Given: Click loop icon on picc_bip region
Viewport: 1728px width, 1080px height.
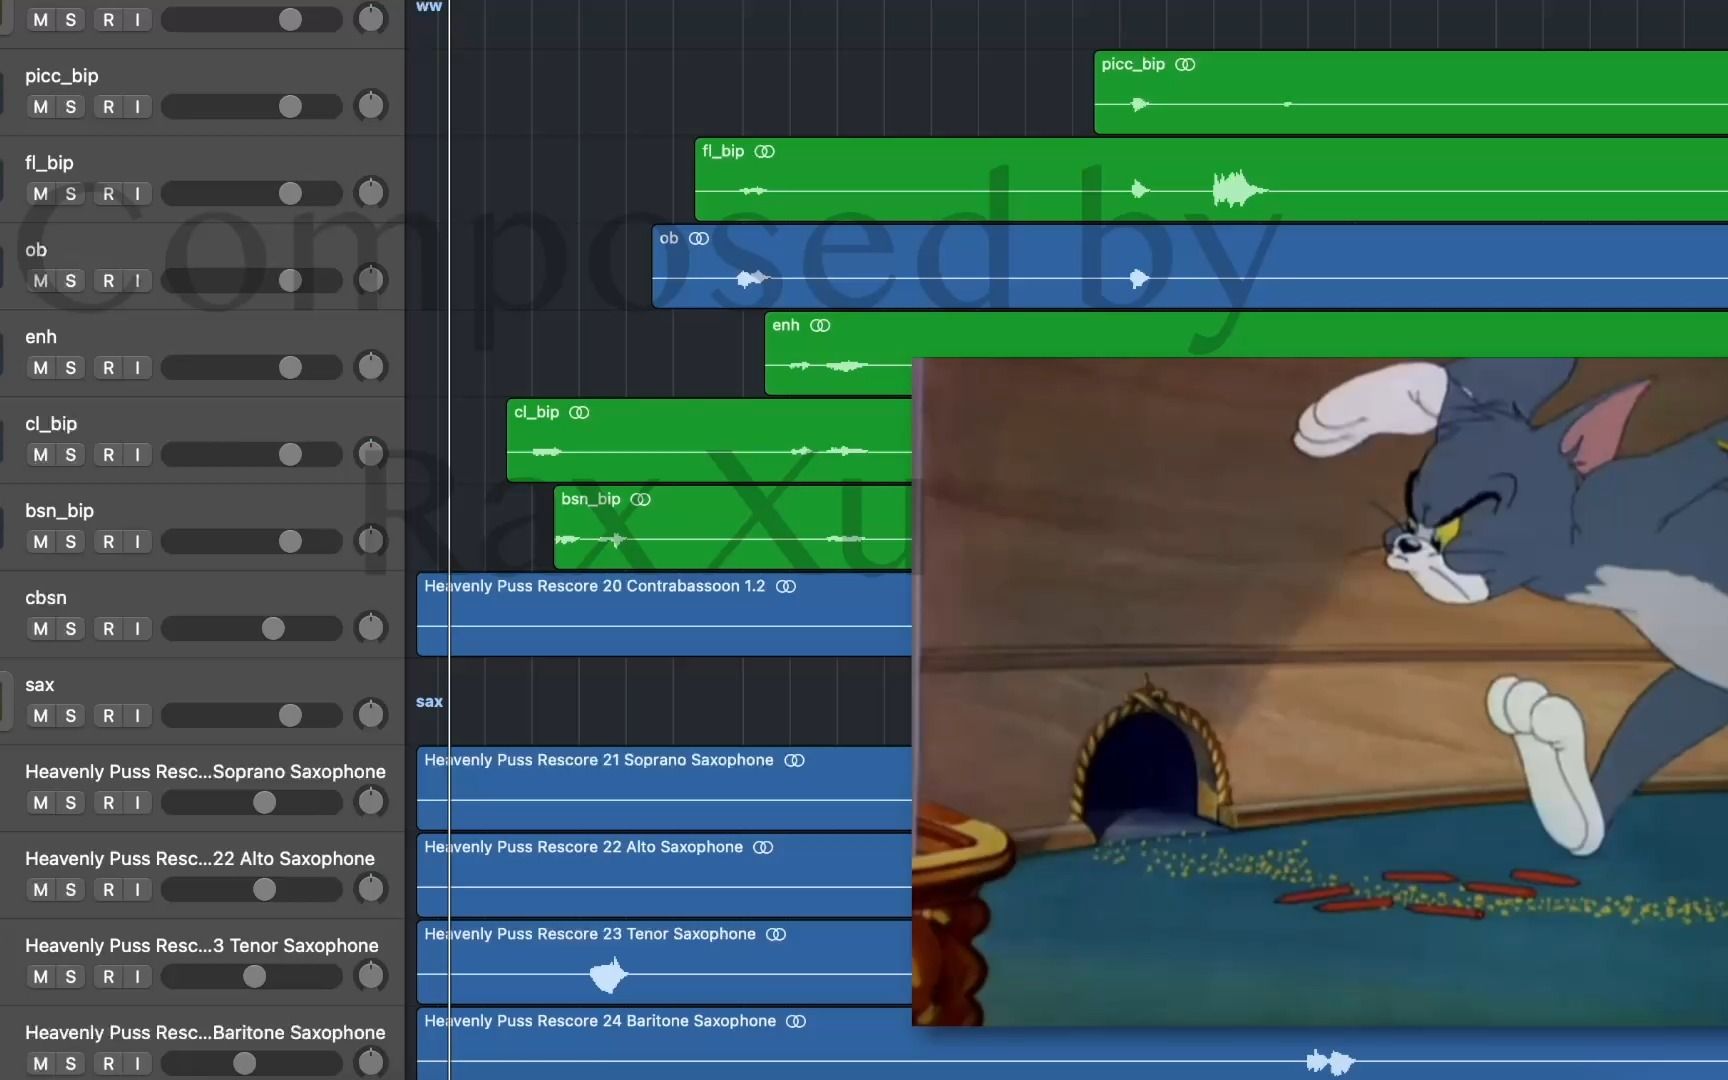Looking at the screenshot, I should click(1185, 64).
